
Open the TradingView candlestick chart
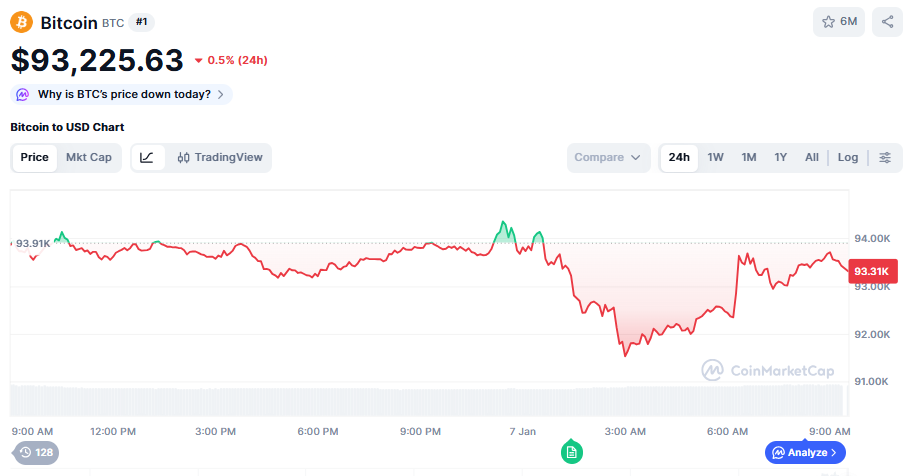click(x=220, y=157)
